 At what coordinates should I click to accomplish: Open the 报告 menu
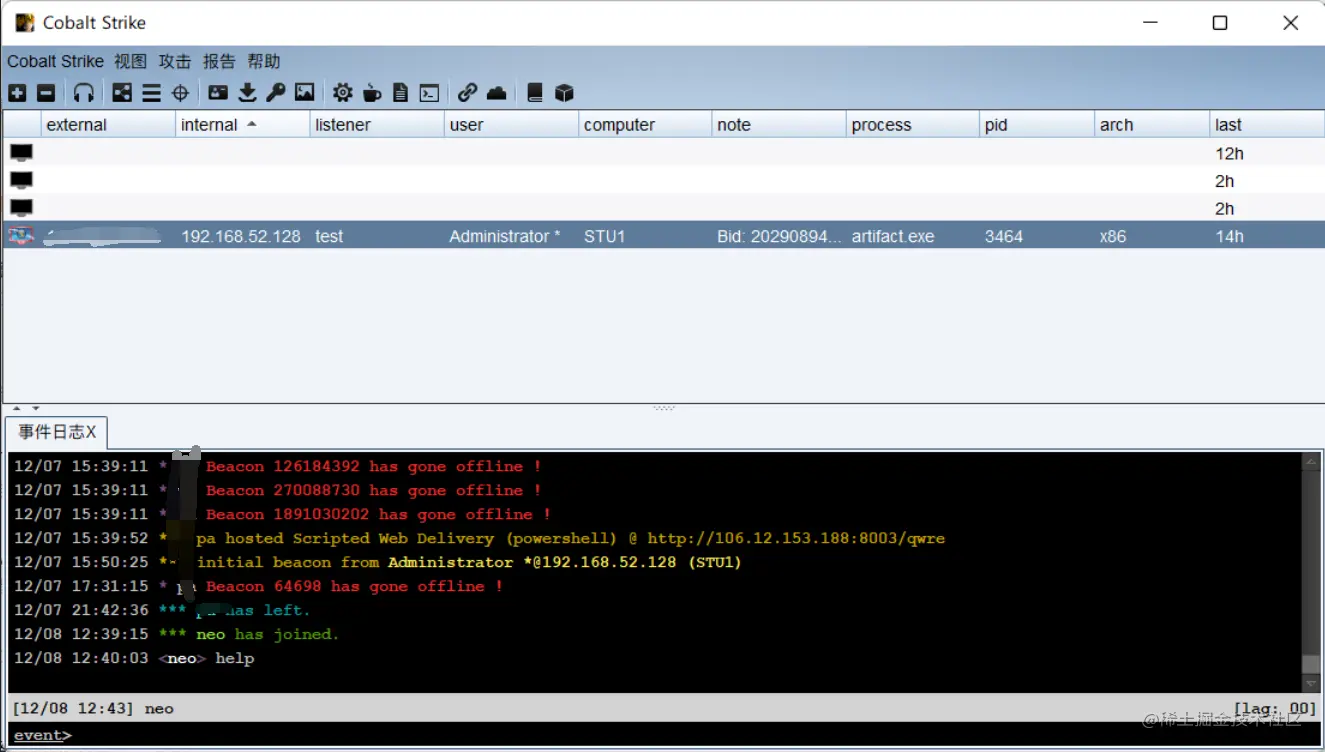[219, 61]
